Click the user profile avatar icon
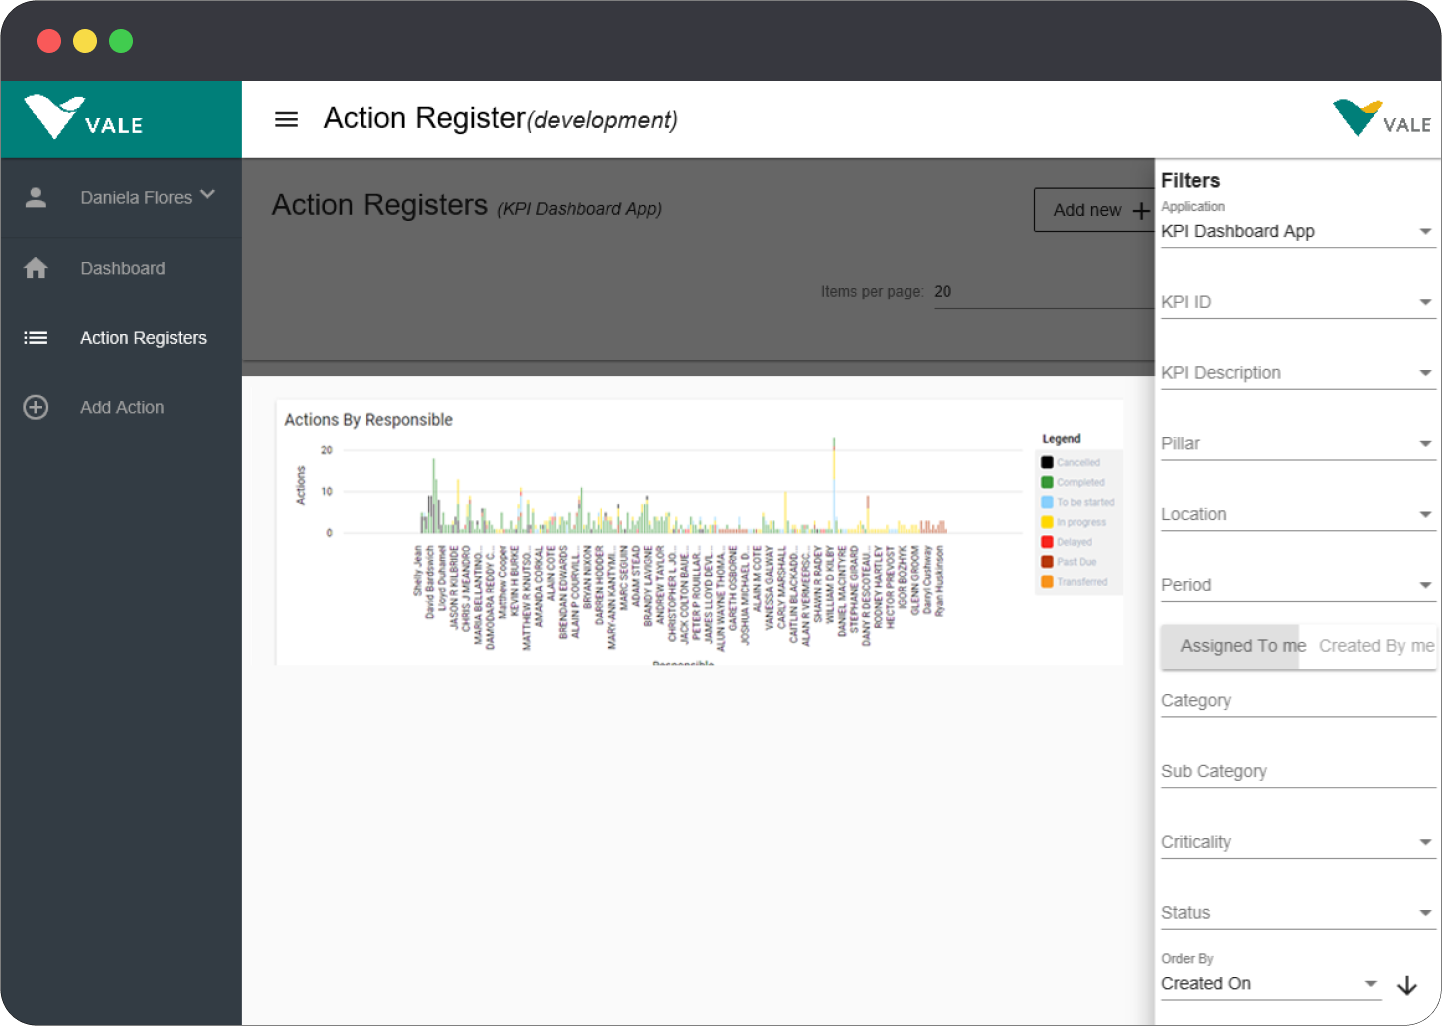The image size is (1442, 1026). [x=36, y=197]
